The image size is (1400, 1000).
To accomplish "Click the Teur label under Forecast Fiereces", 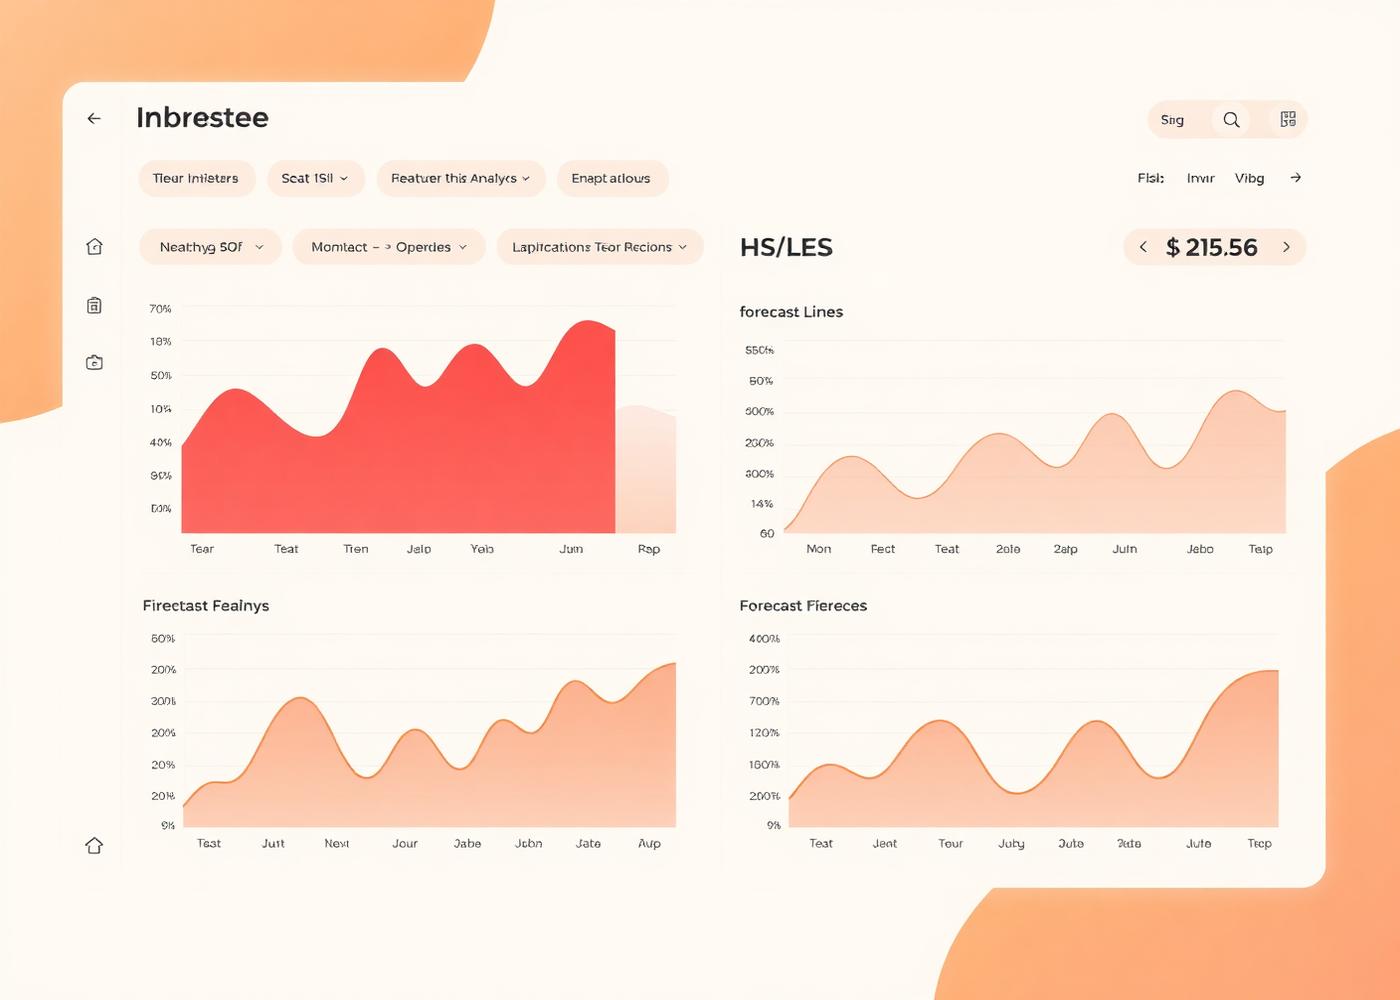I will (x=951, y=844).
